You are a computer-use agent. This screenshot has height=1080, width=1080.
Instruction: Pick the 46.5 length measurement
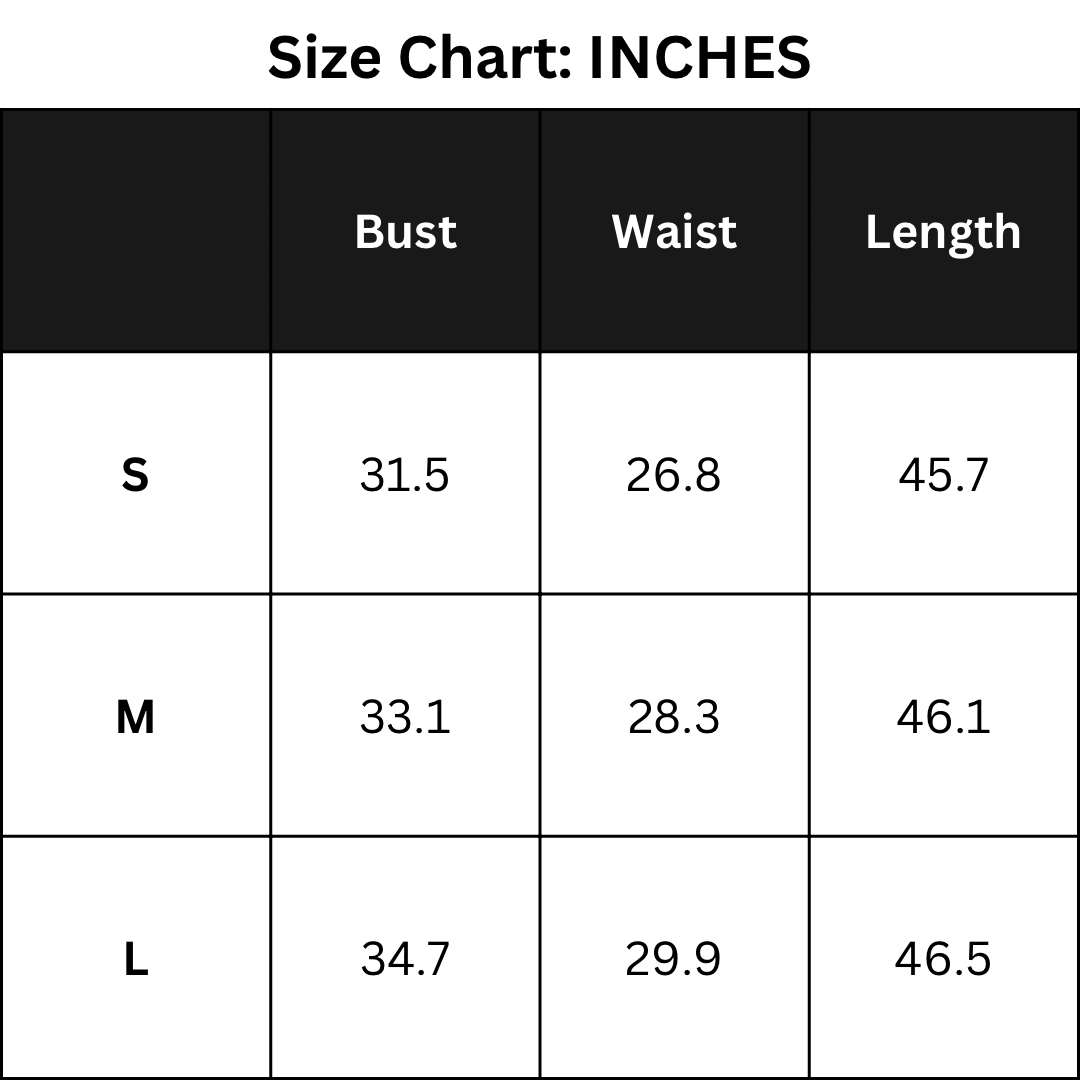tap(943, 960)
